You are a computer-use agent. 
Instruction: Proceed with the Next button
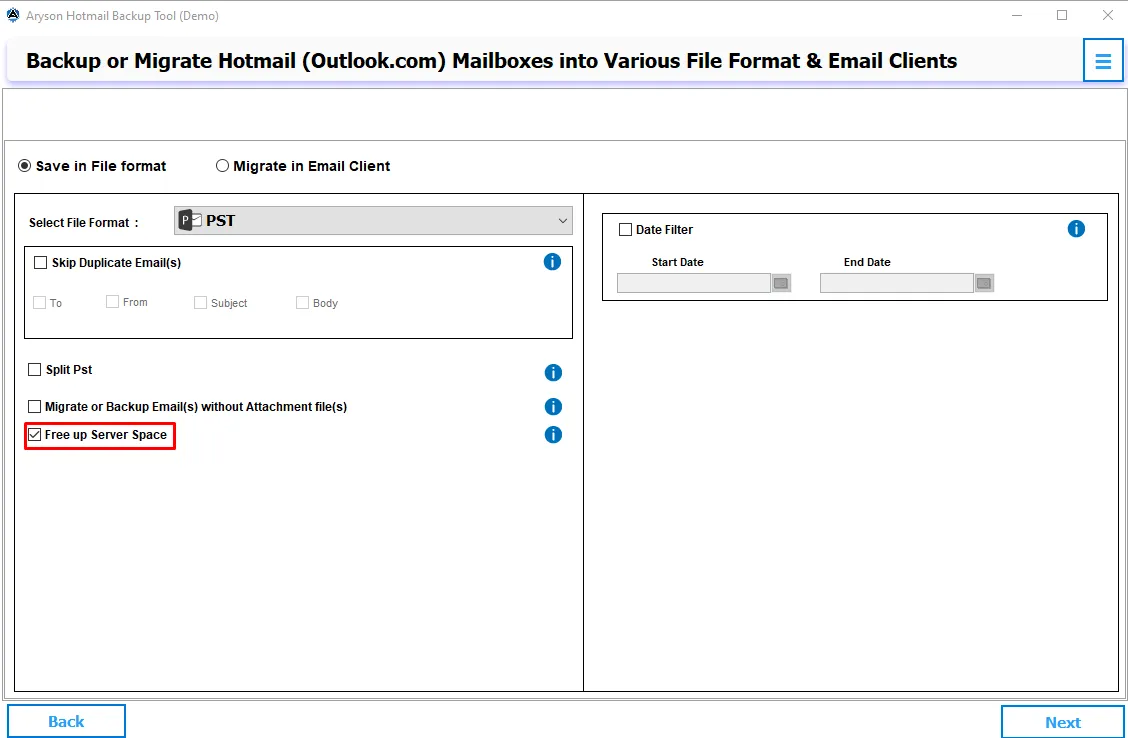1063,722
